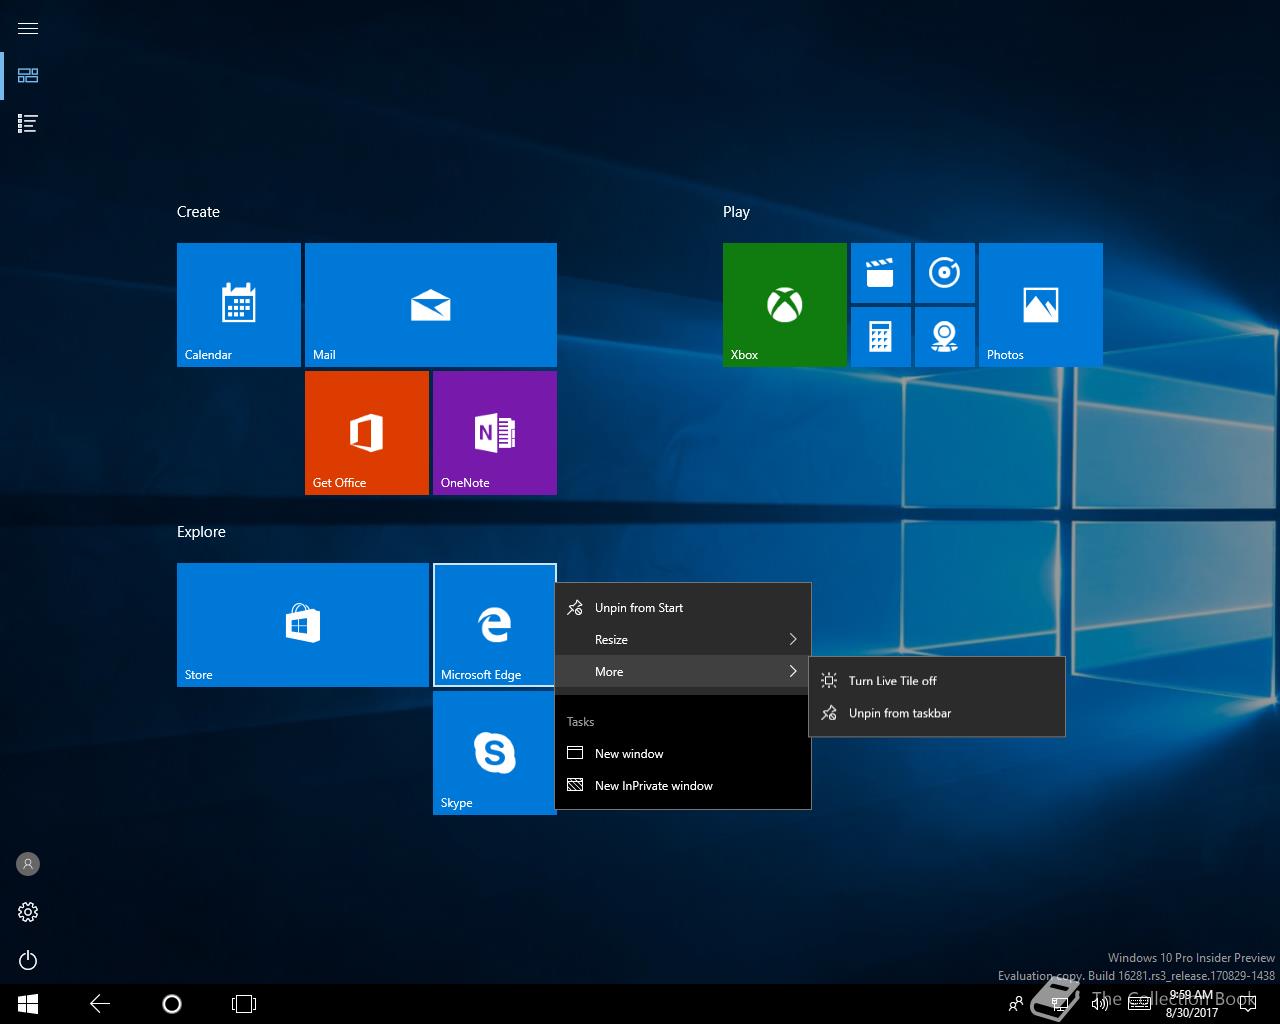Viewport: 1280px width, 1024px height.
Task: Open the Groove Music small tile
Action: point(945,273)
